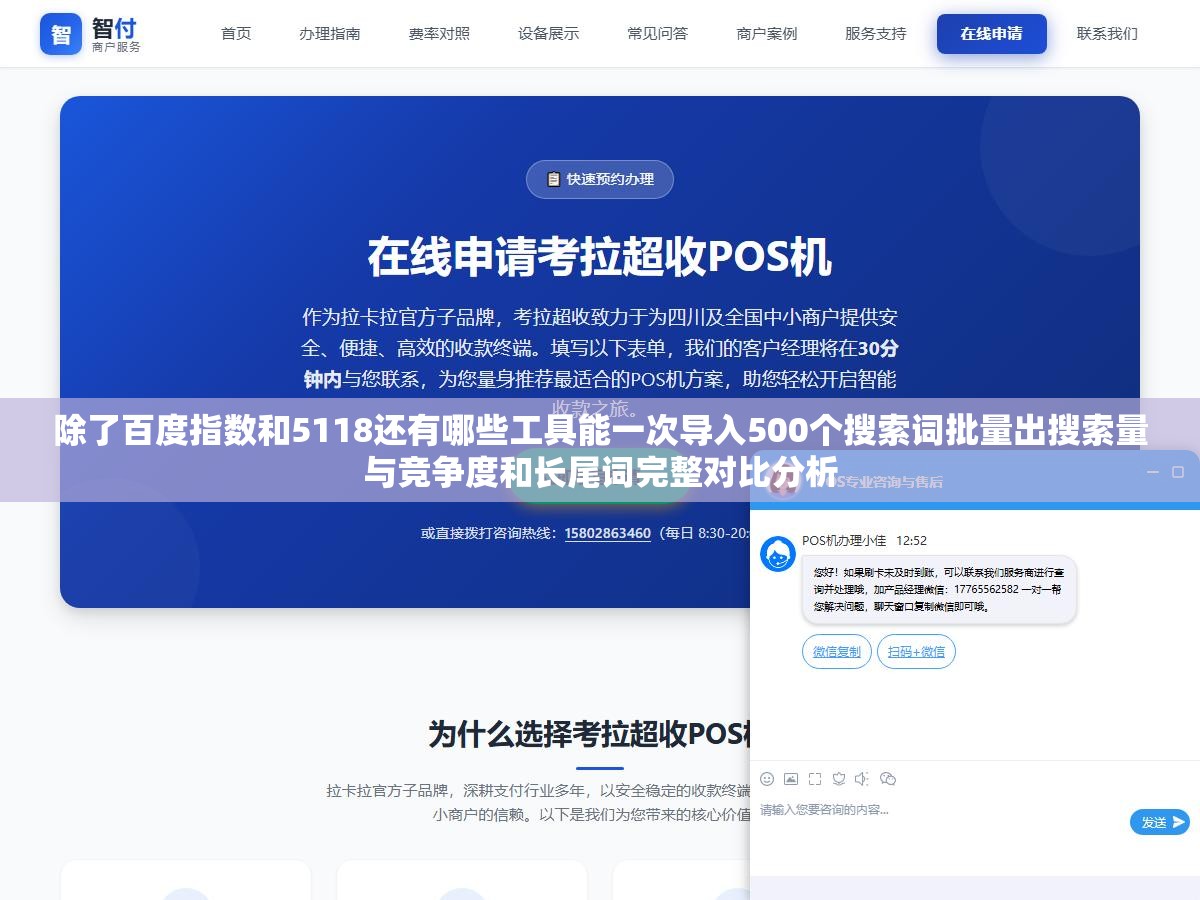Maximize the chat widget window
The width and height of the screenshot is (1200, 900).
pos(1179,472)
